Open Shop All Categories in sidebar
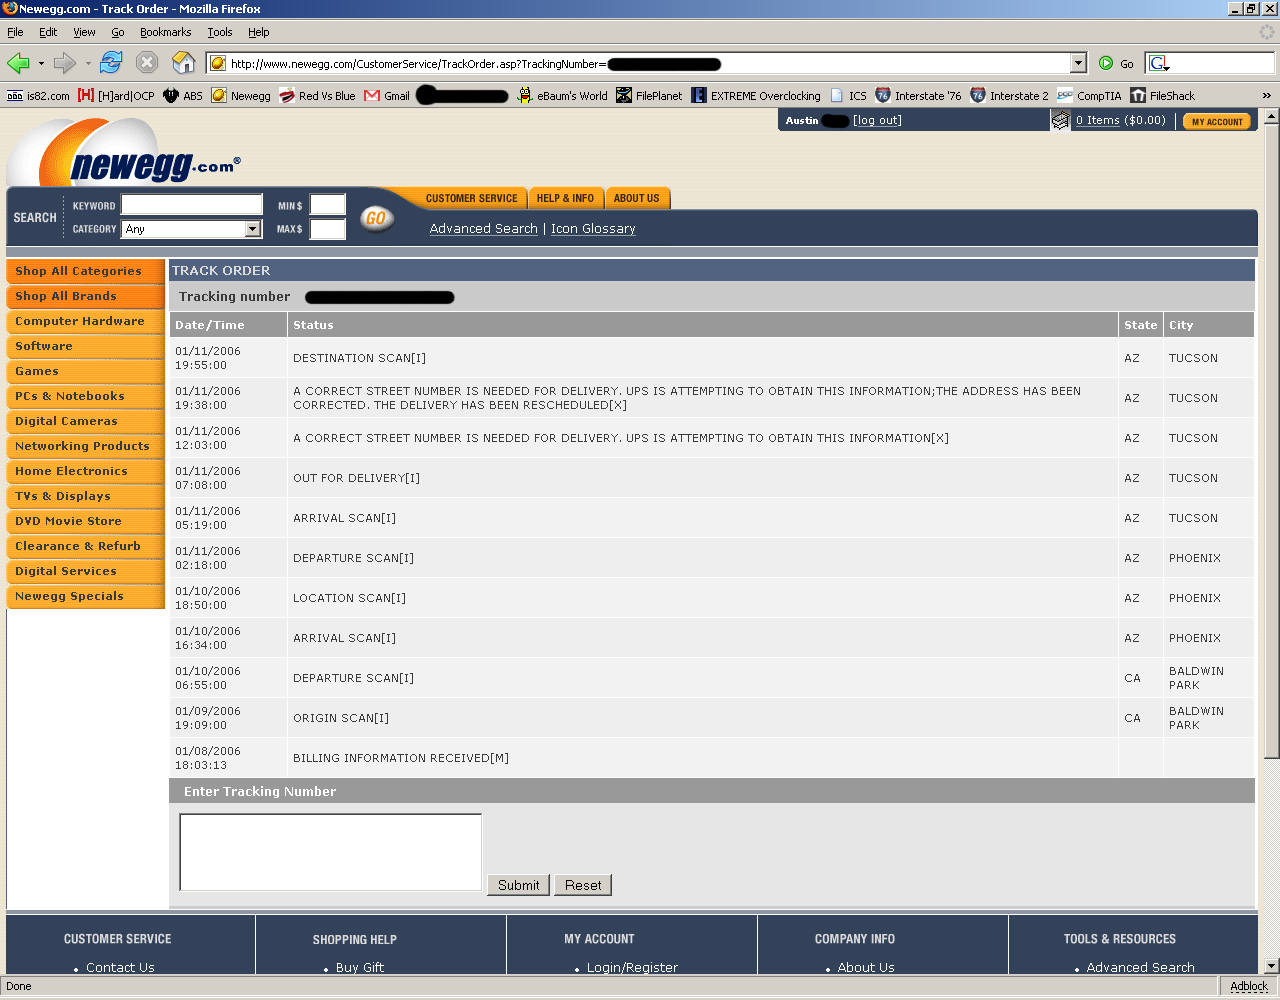1280x1000 pixels. (85, 271)
